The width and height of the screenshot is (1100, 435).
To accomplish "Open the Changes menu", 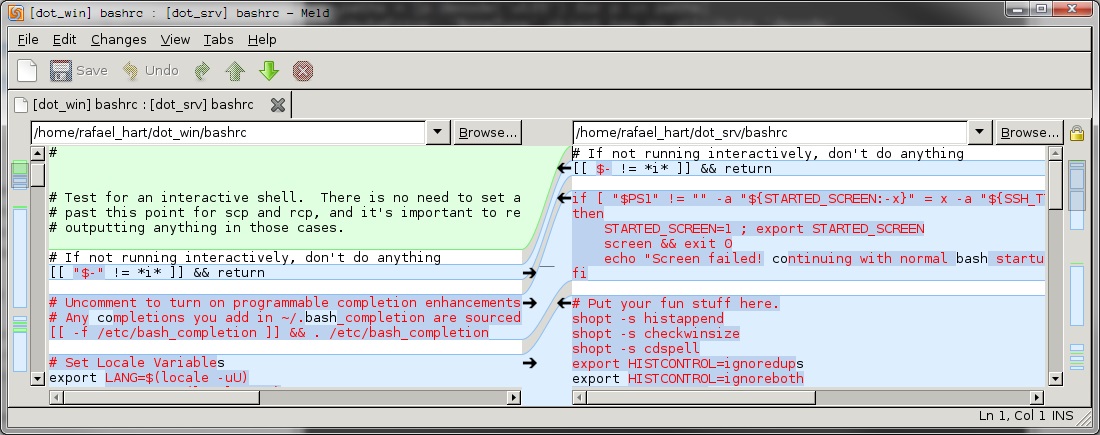I will [x=119, y=39].
